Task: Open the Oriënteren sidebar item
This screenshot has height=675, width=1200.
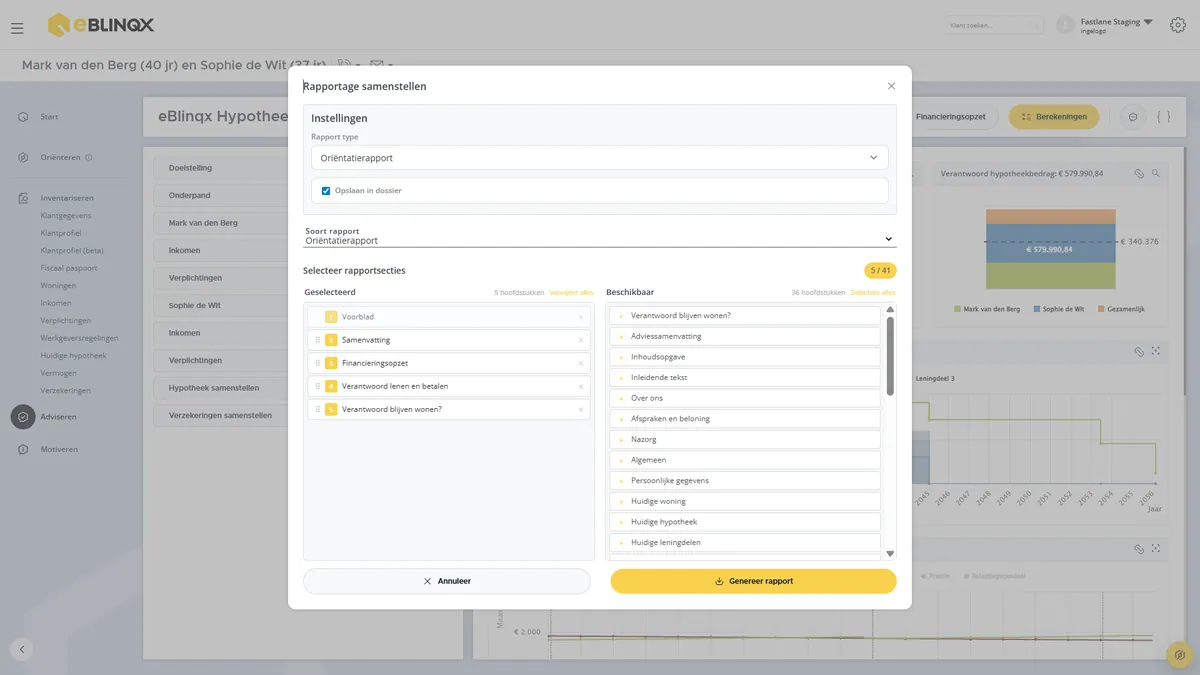Action: 60,158
